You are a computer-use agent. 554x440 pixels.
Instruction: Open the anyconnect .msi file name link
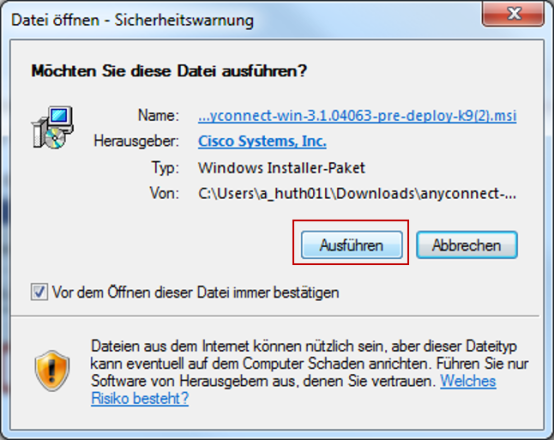(357, 116)
